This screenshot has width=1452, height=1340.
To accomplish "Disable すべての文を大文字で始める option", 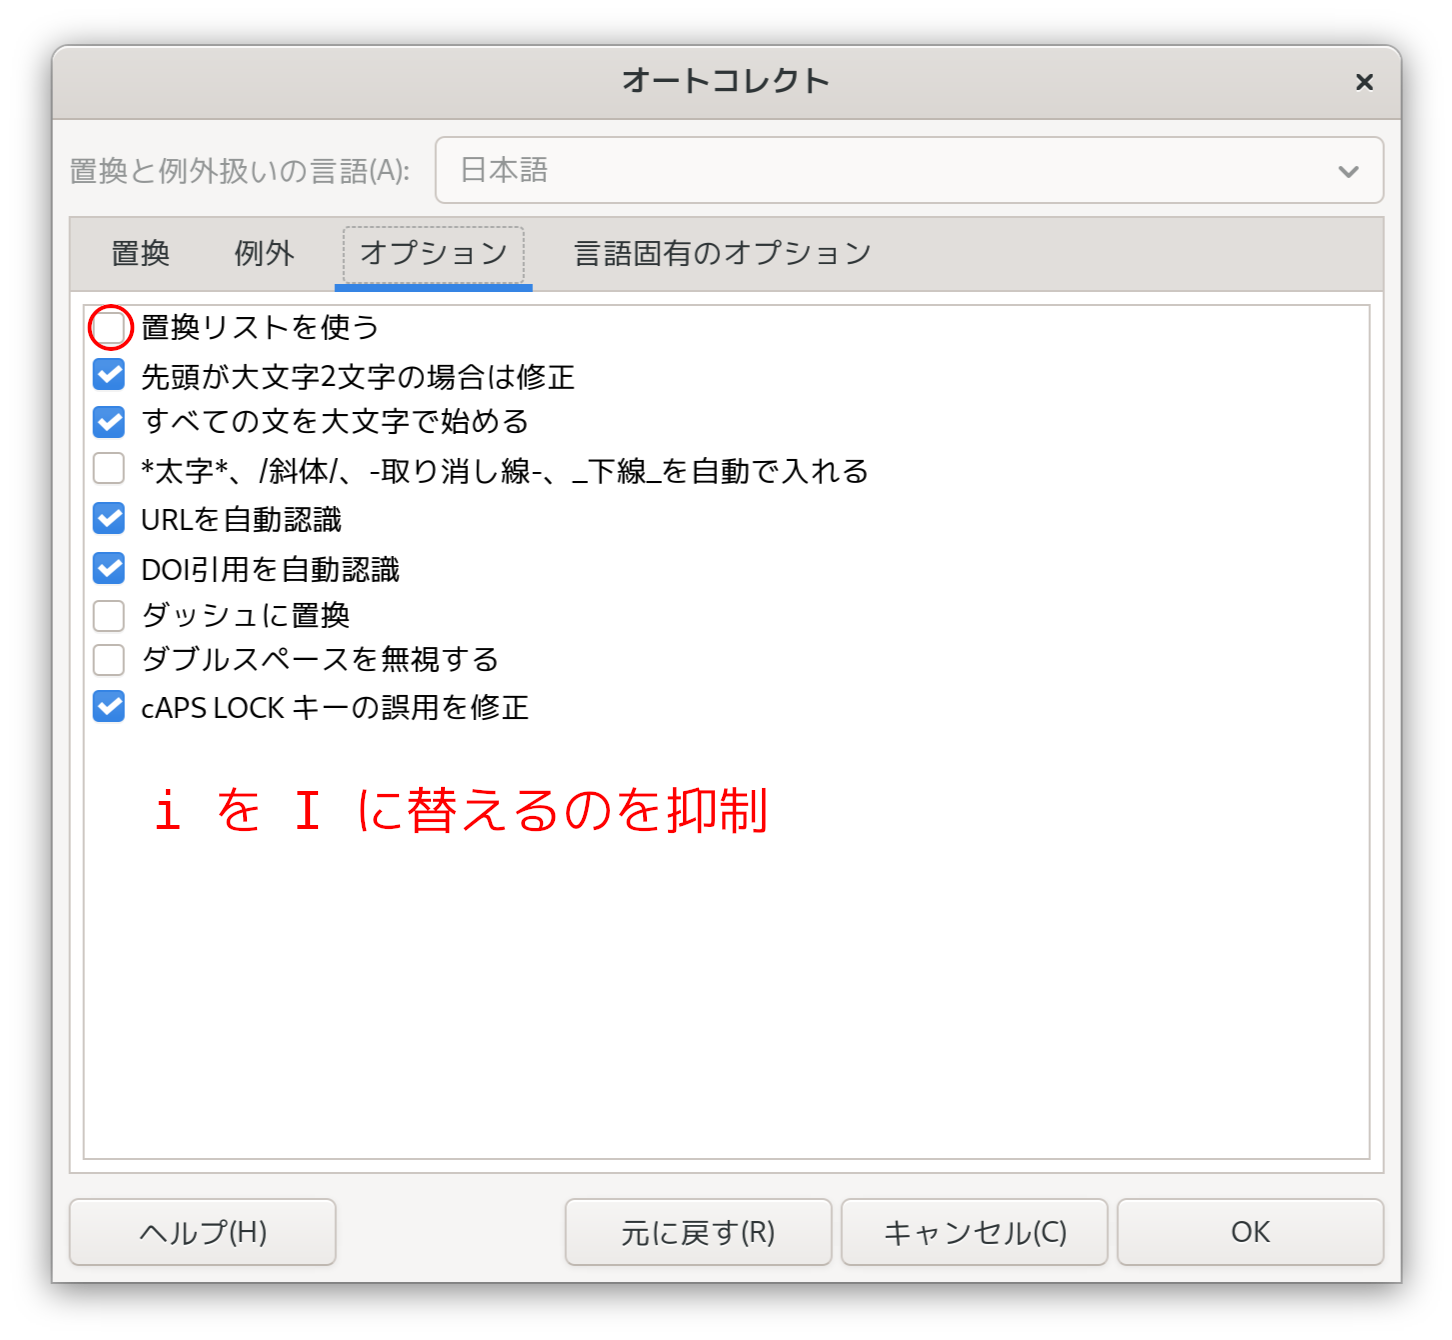I will tap(109, 422).
